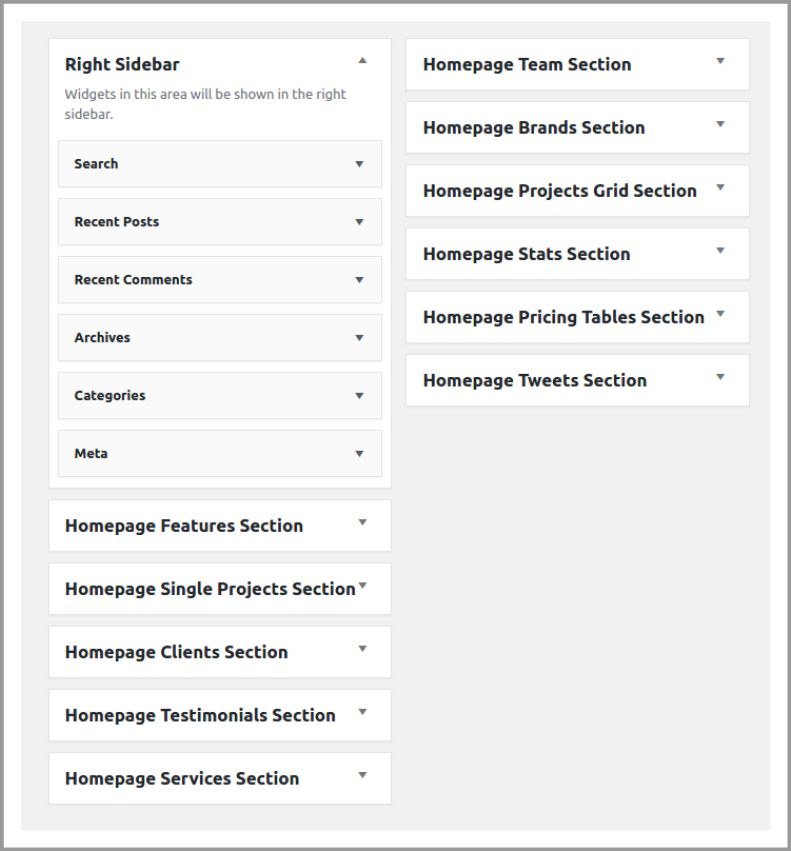Click the Meta widget title
This screenshot has height=851, width=791.
click(x=91, y=454)
